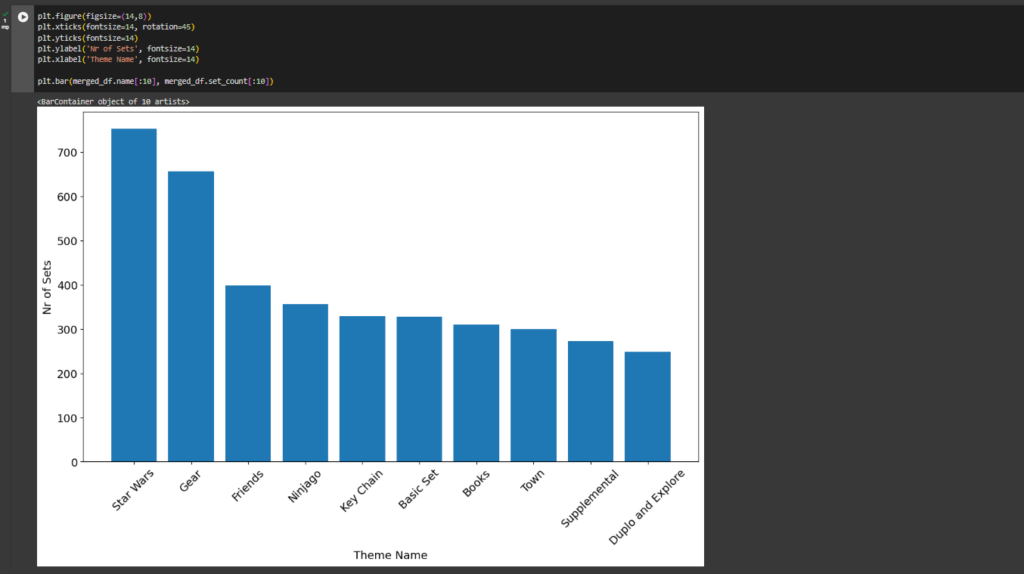Select the Friends bar
Image resolution: width=1024 pixels, height=574 pixels.
[247, 373]
